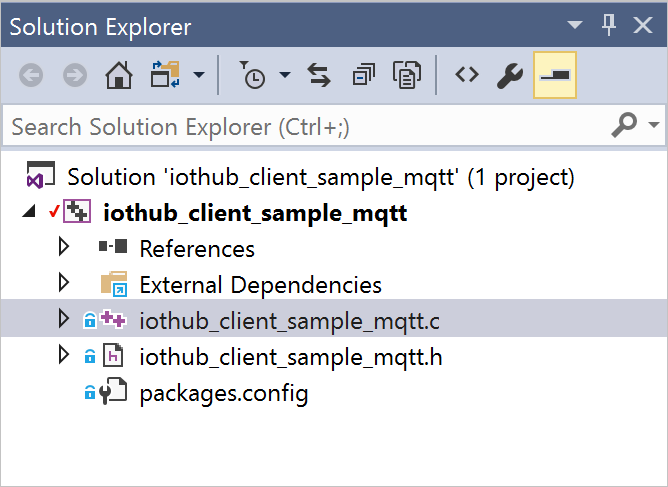Expand the External Dependencies node

click(x=65, y=284)
